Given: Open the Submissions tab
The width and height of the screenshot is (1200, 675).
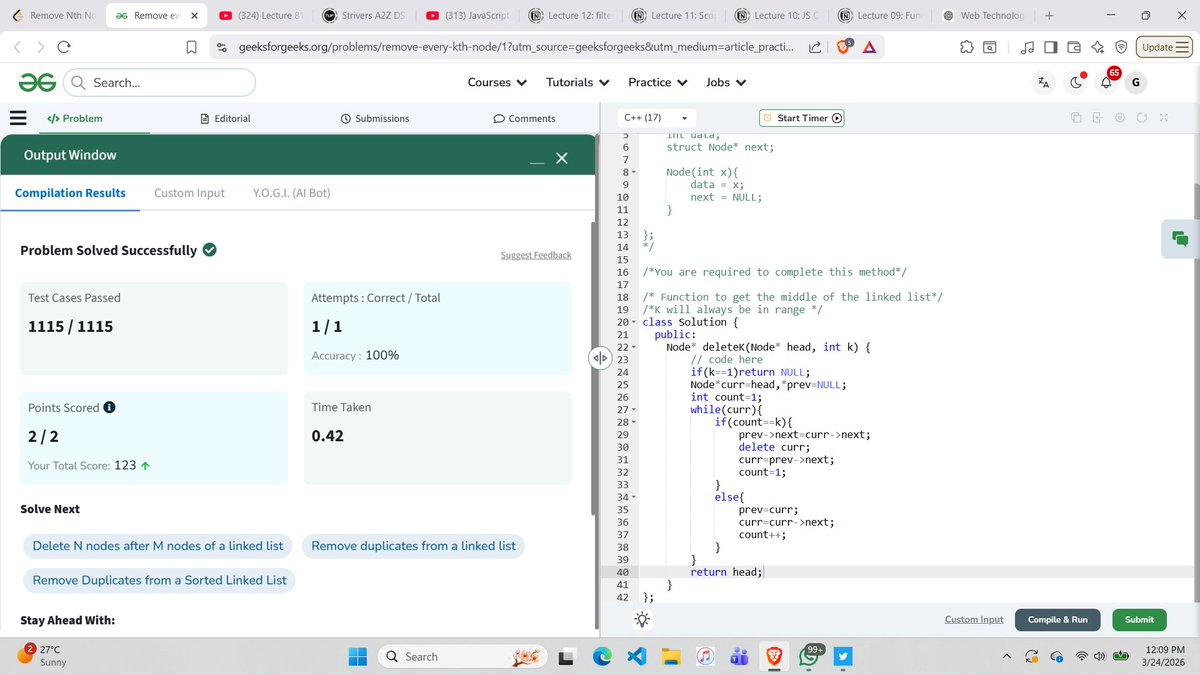Looking at the screenshot, I should 375,118.
